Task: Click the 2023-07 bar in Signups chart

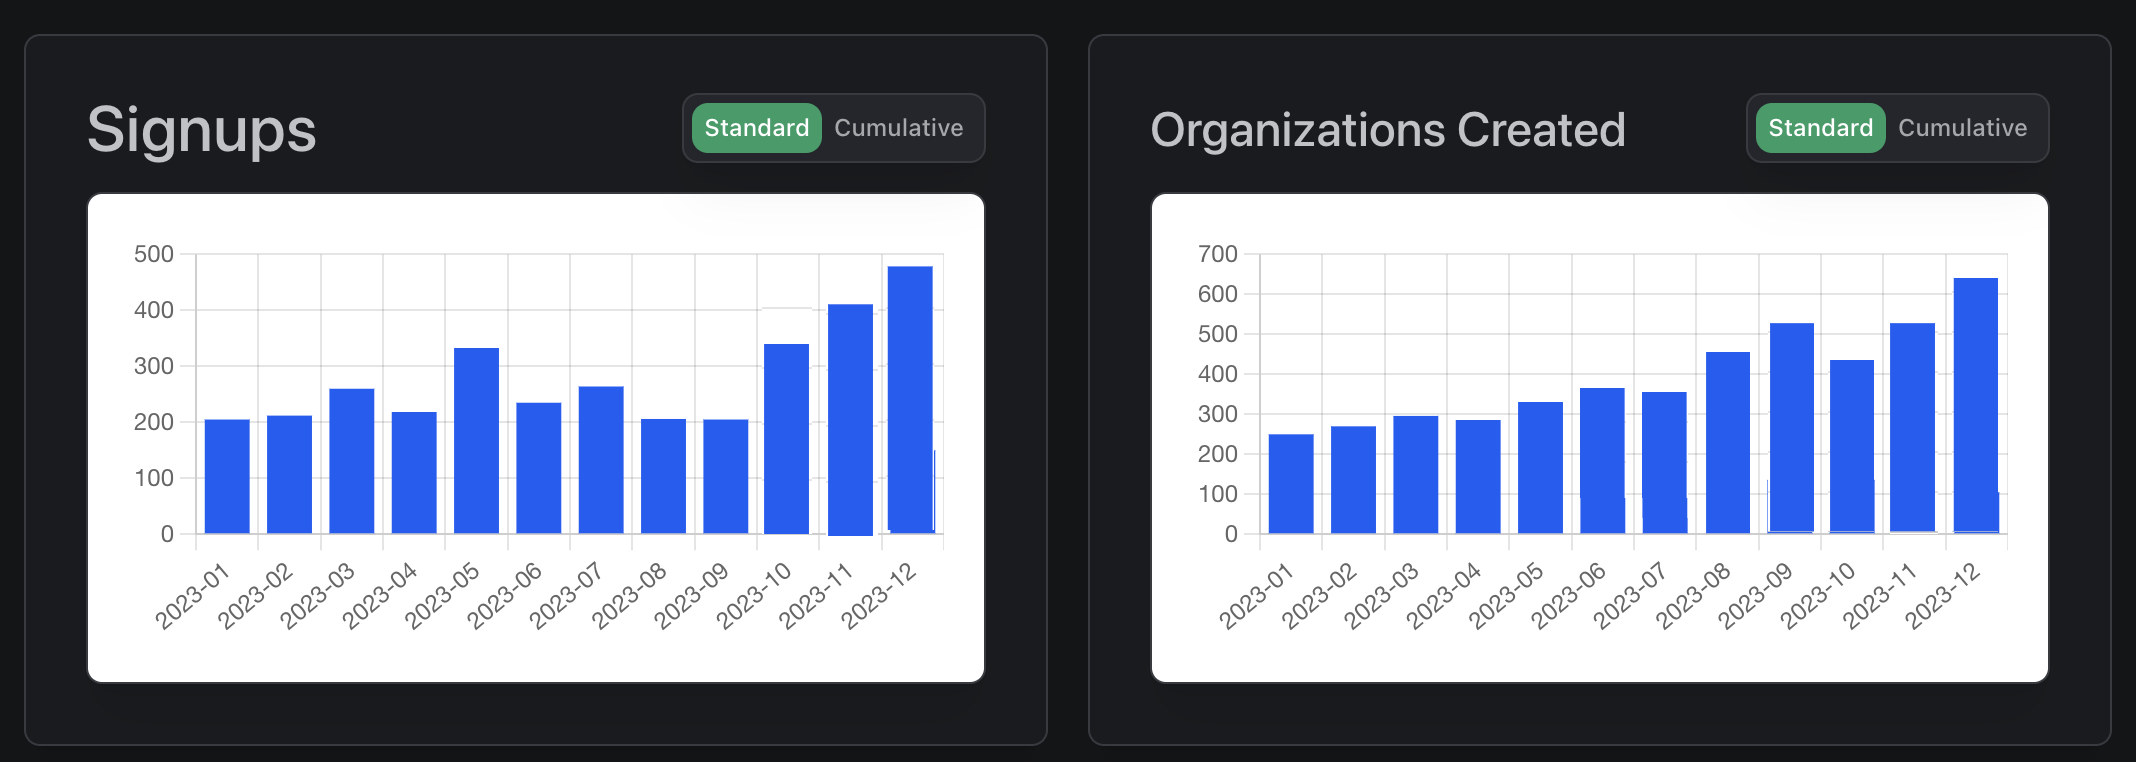Action: click(x=601, y=459)
